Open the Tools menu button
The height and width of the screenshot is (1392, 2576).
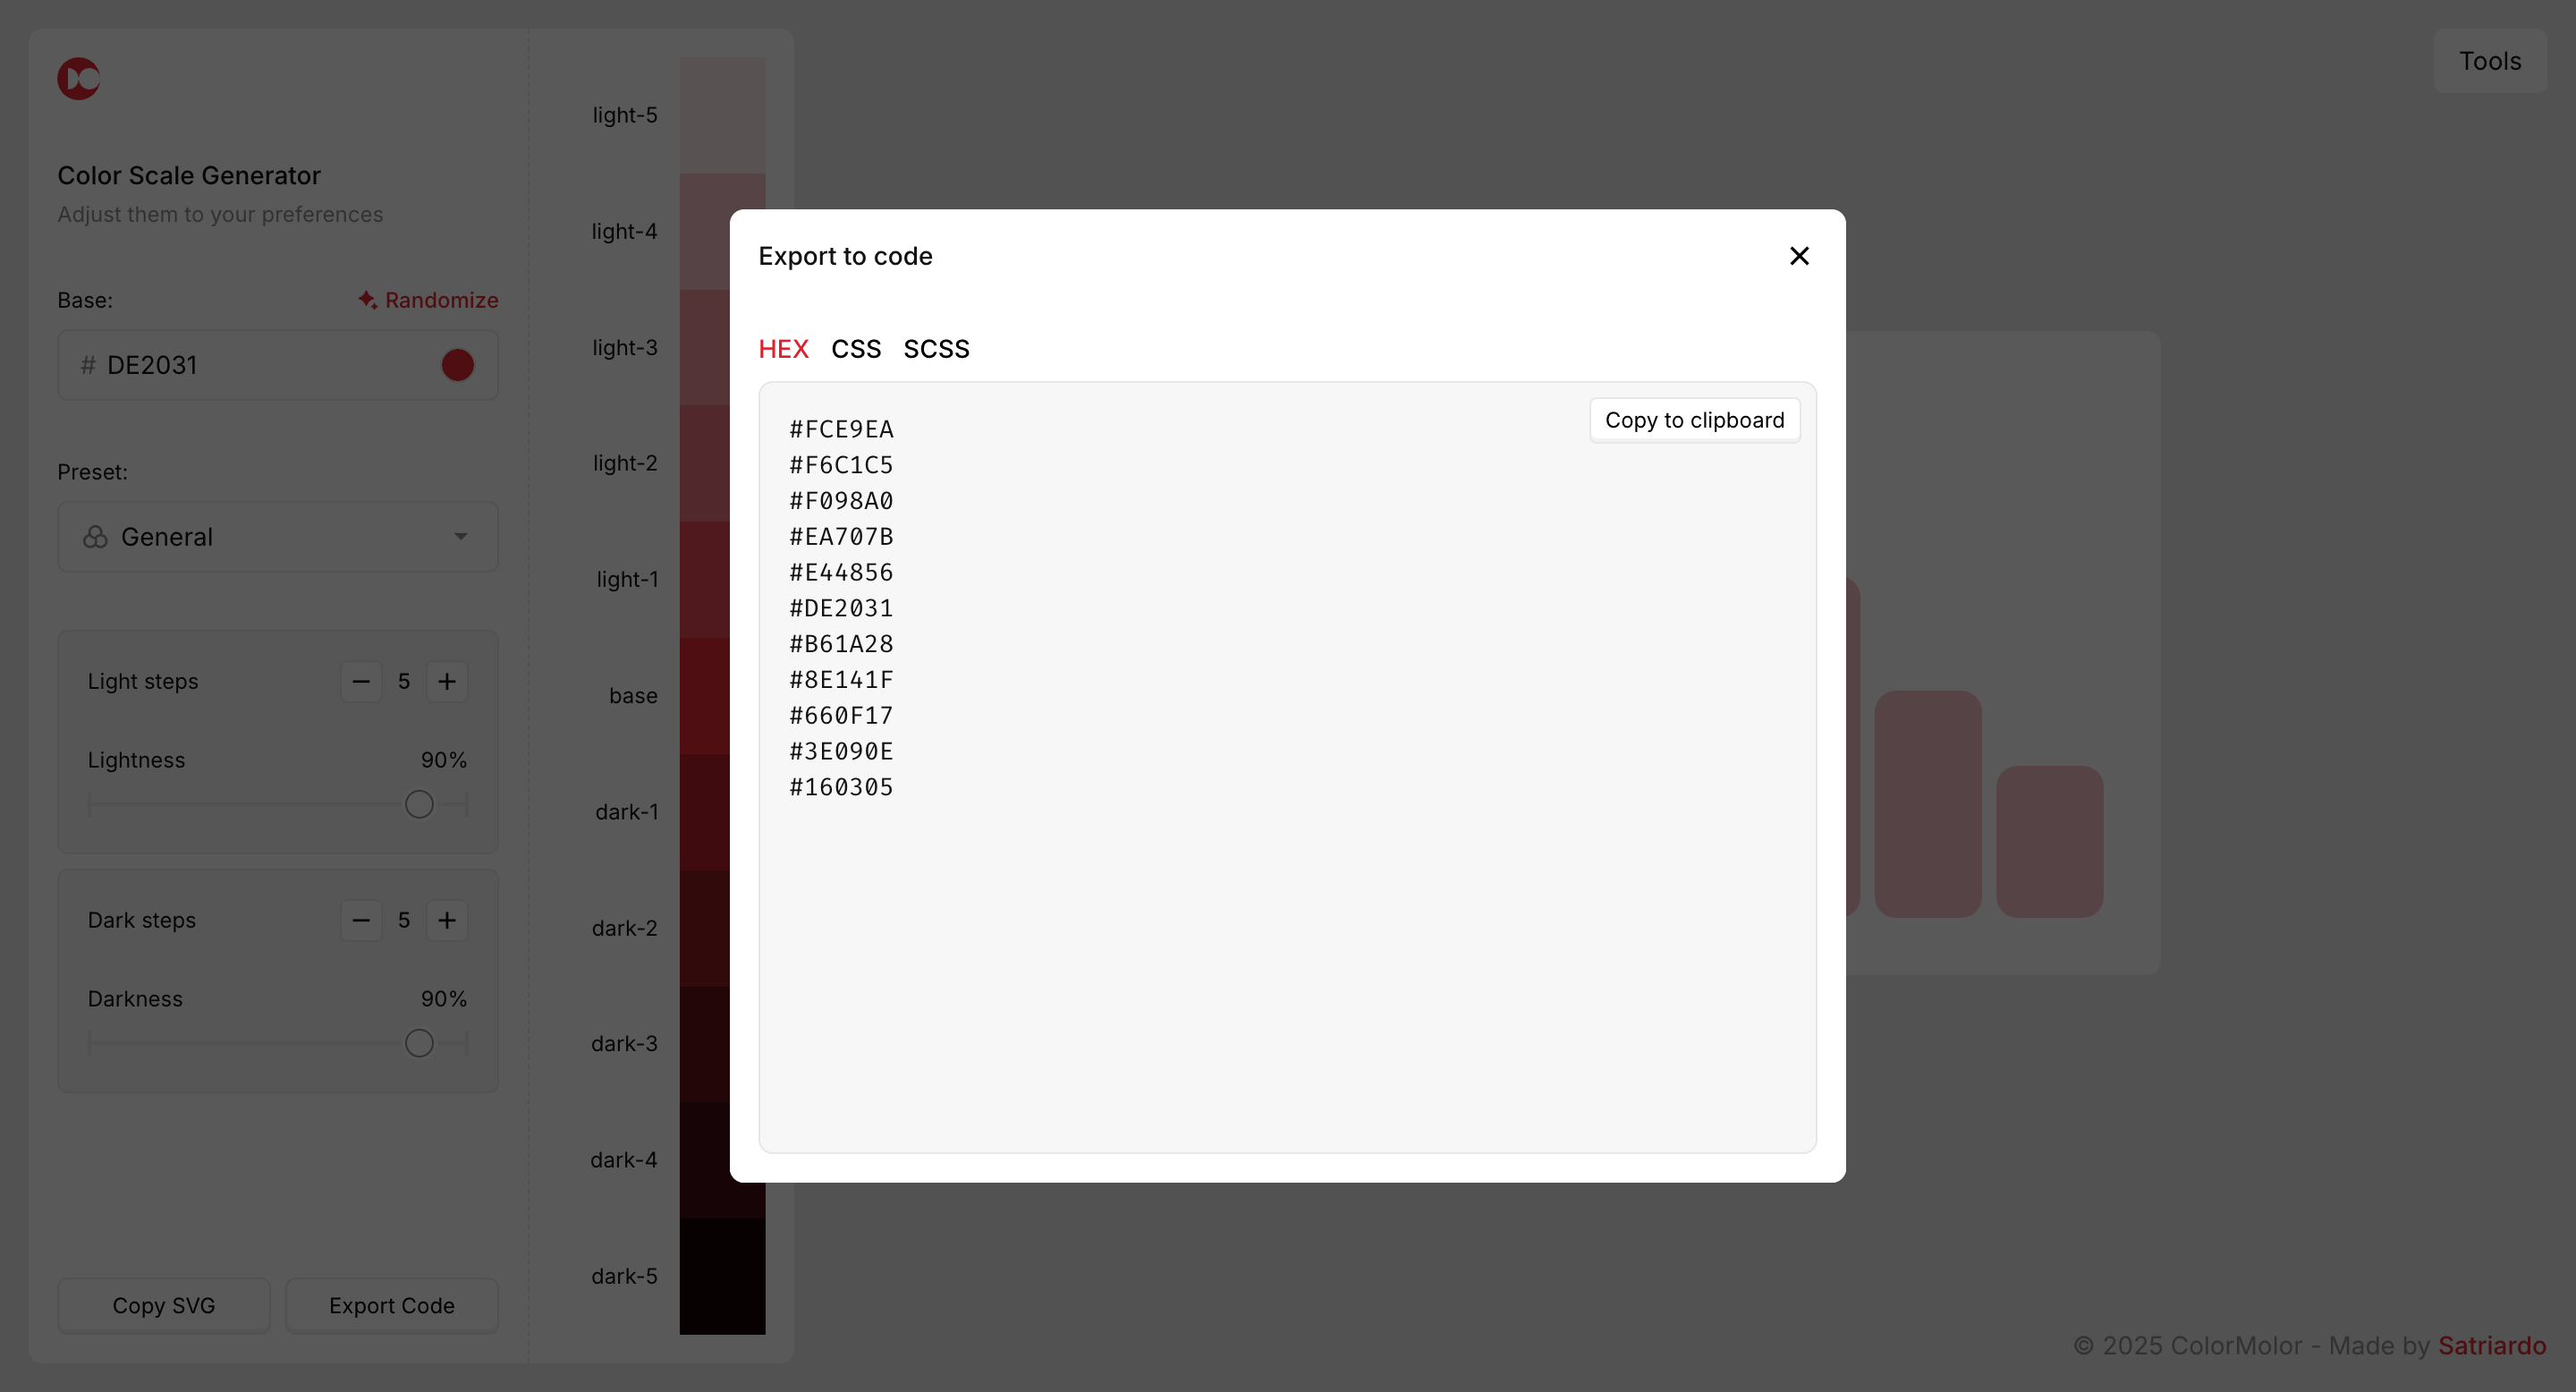[2490, 61]
